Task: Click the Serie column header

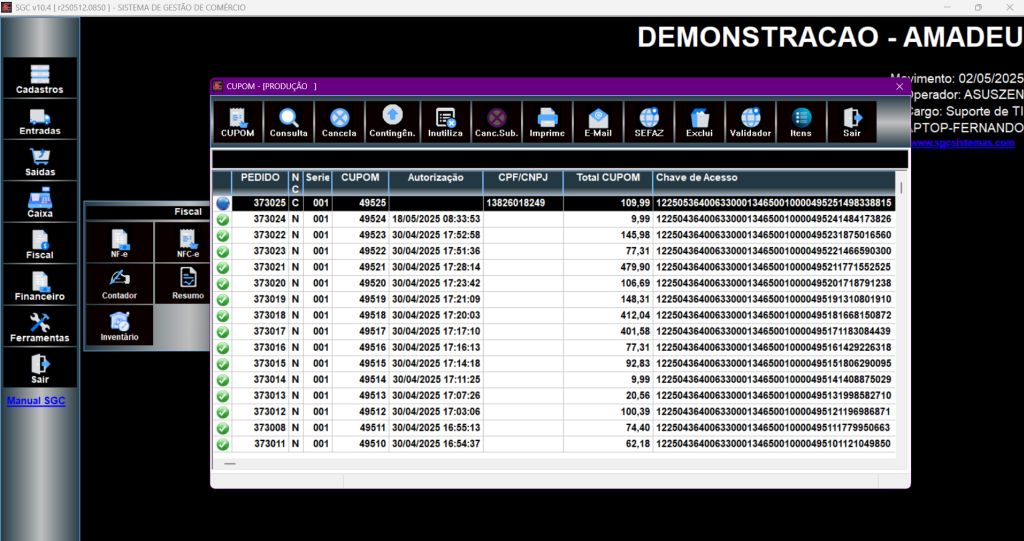Action: point(317,182)
